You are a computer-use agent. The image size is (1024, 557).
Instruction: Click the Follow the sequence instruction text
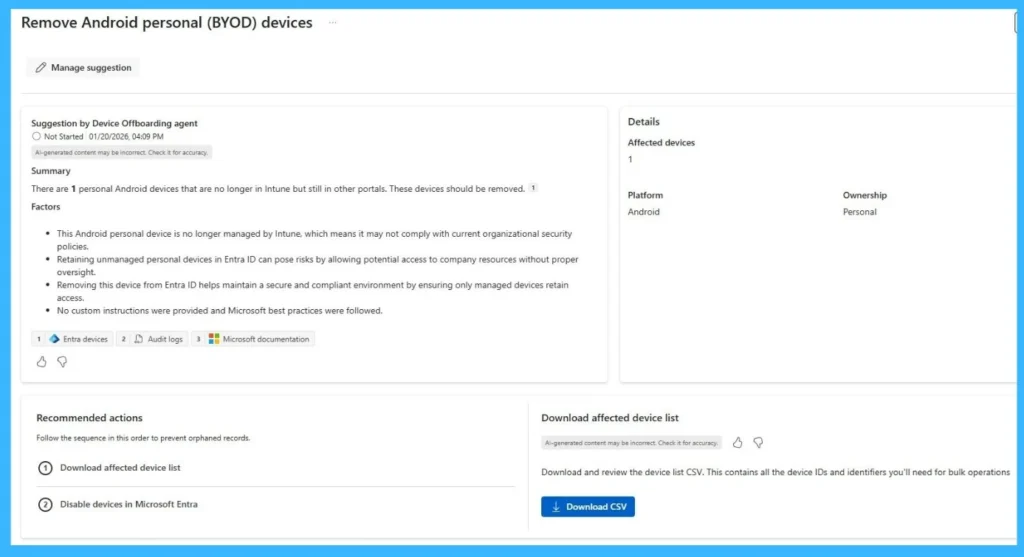click(143, 438)
